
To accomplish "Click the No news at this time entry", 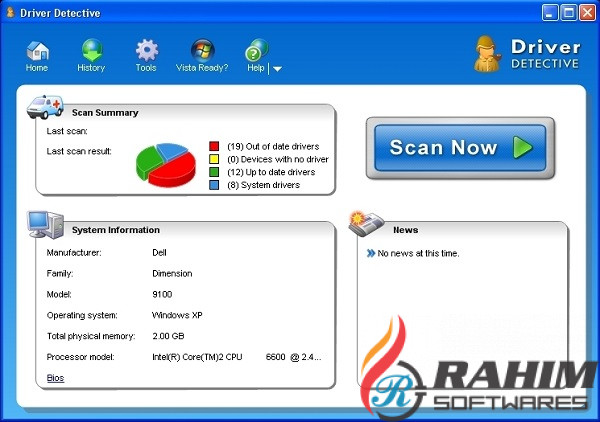I will 418,253.
